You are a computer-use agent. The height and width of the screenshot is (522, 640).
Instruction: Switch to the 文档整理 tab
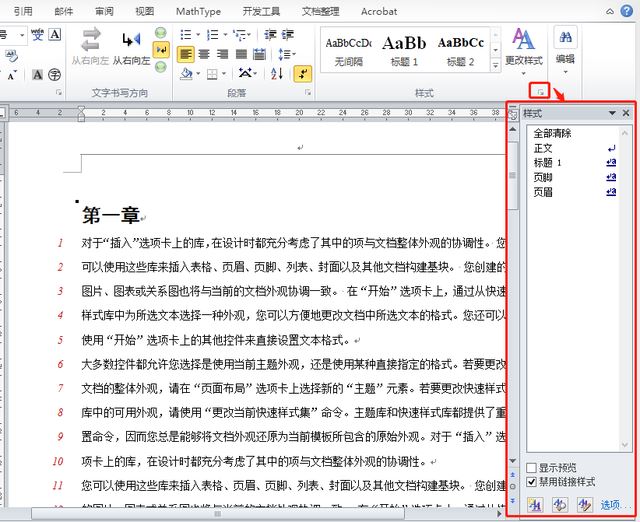pyautogui.click(x=320, y=11)
